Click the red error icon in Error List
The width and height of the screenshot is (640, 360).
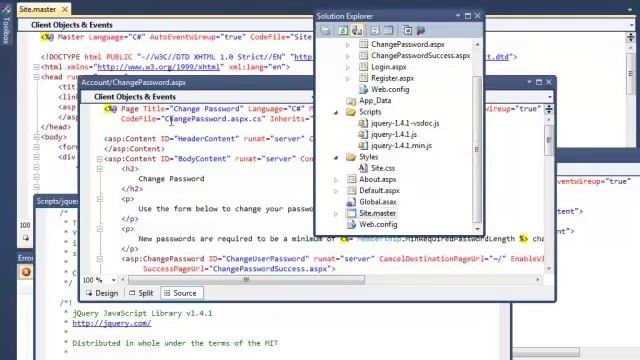coord(26,272)
